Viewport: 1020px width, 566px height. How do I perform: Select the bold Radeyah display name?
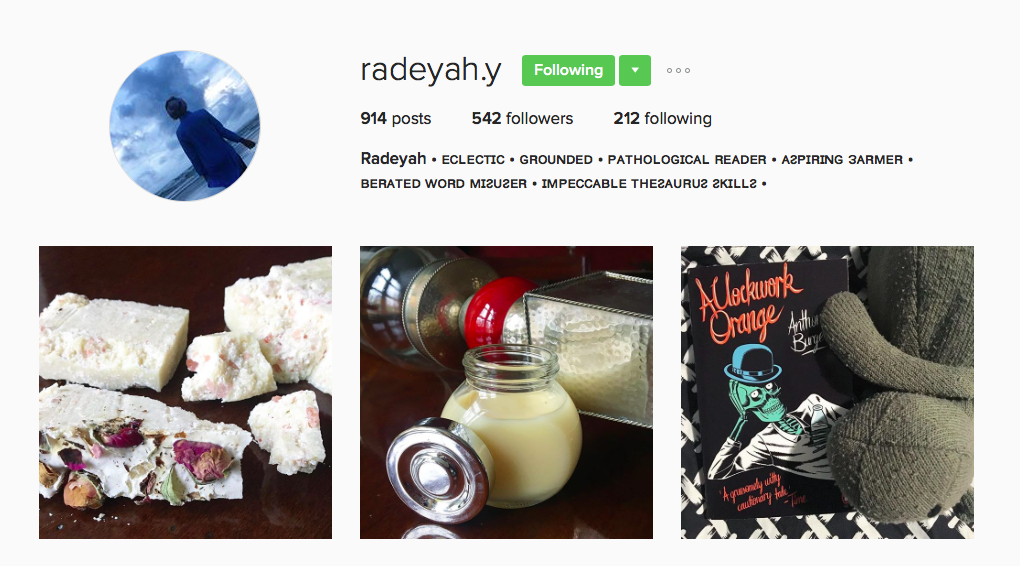pyautogui.click(x=394, y=159)
